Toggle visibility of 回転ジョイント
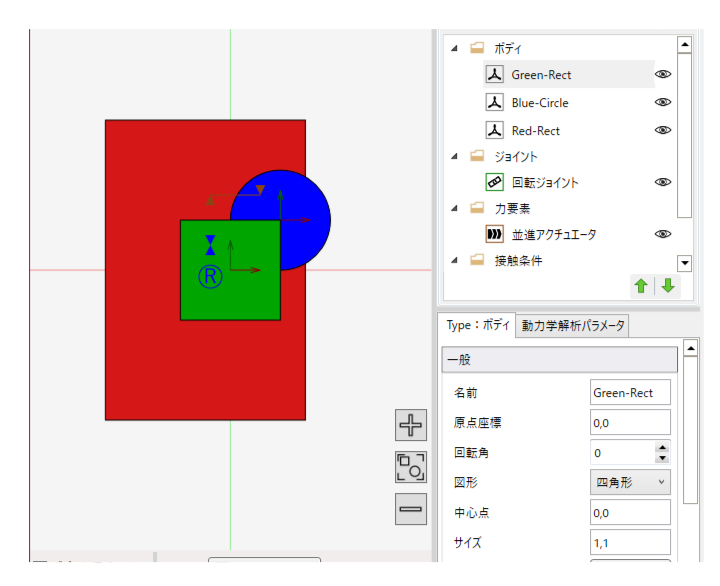 (x=662, y=183)
